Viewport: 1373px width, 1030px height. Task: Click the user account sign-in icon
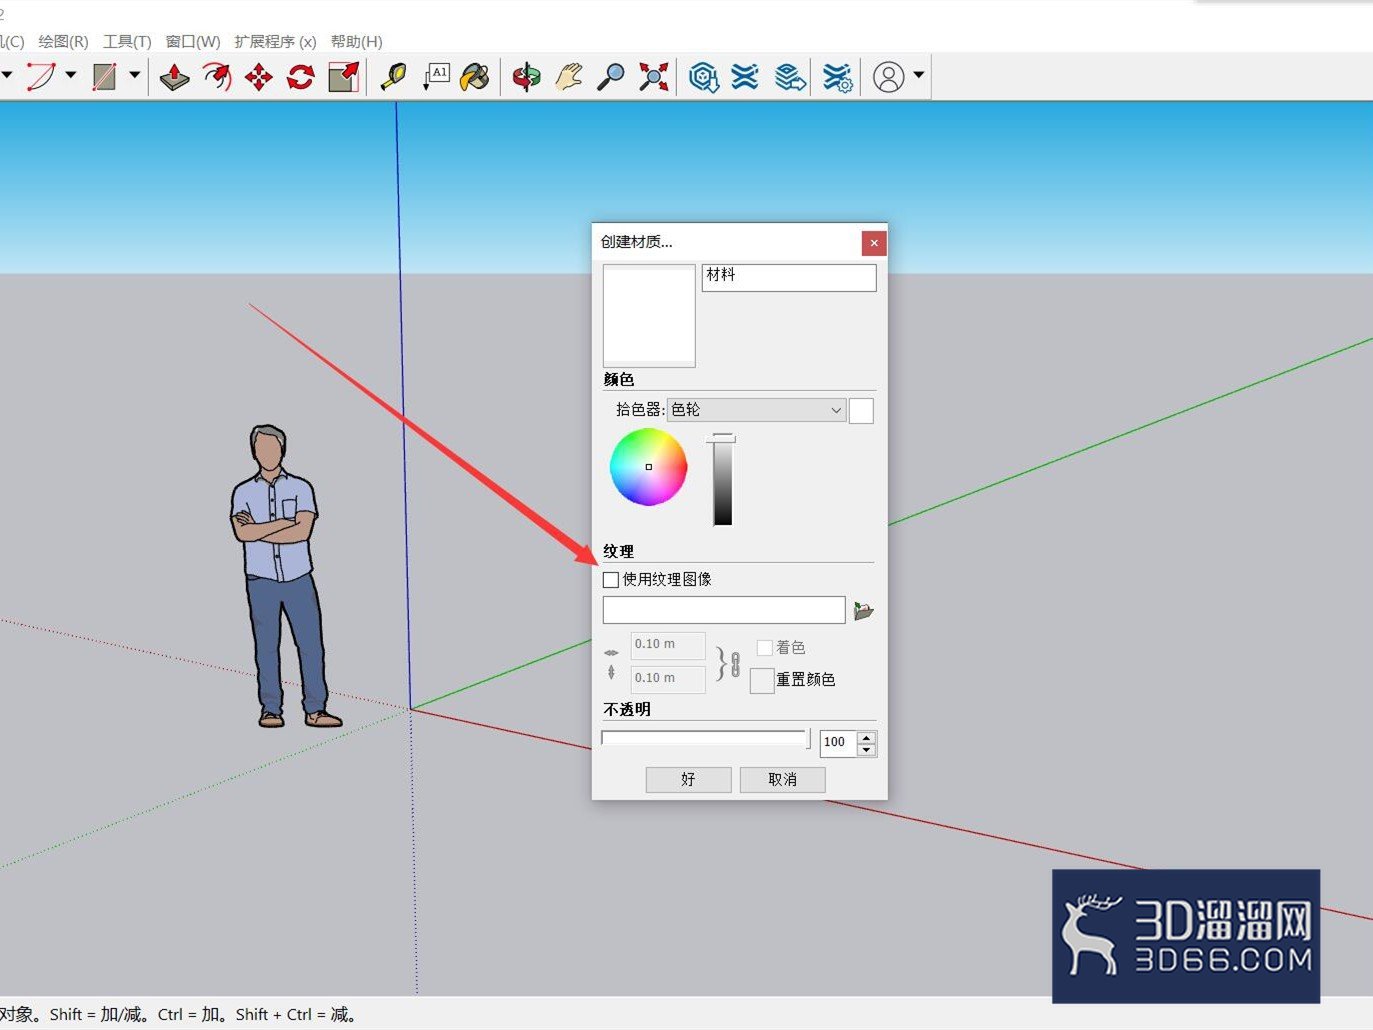click(888, 77)
